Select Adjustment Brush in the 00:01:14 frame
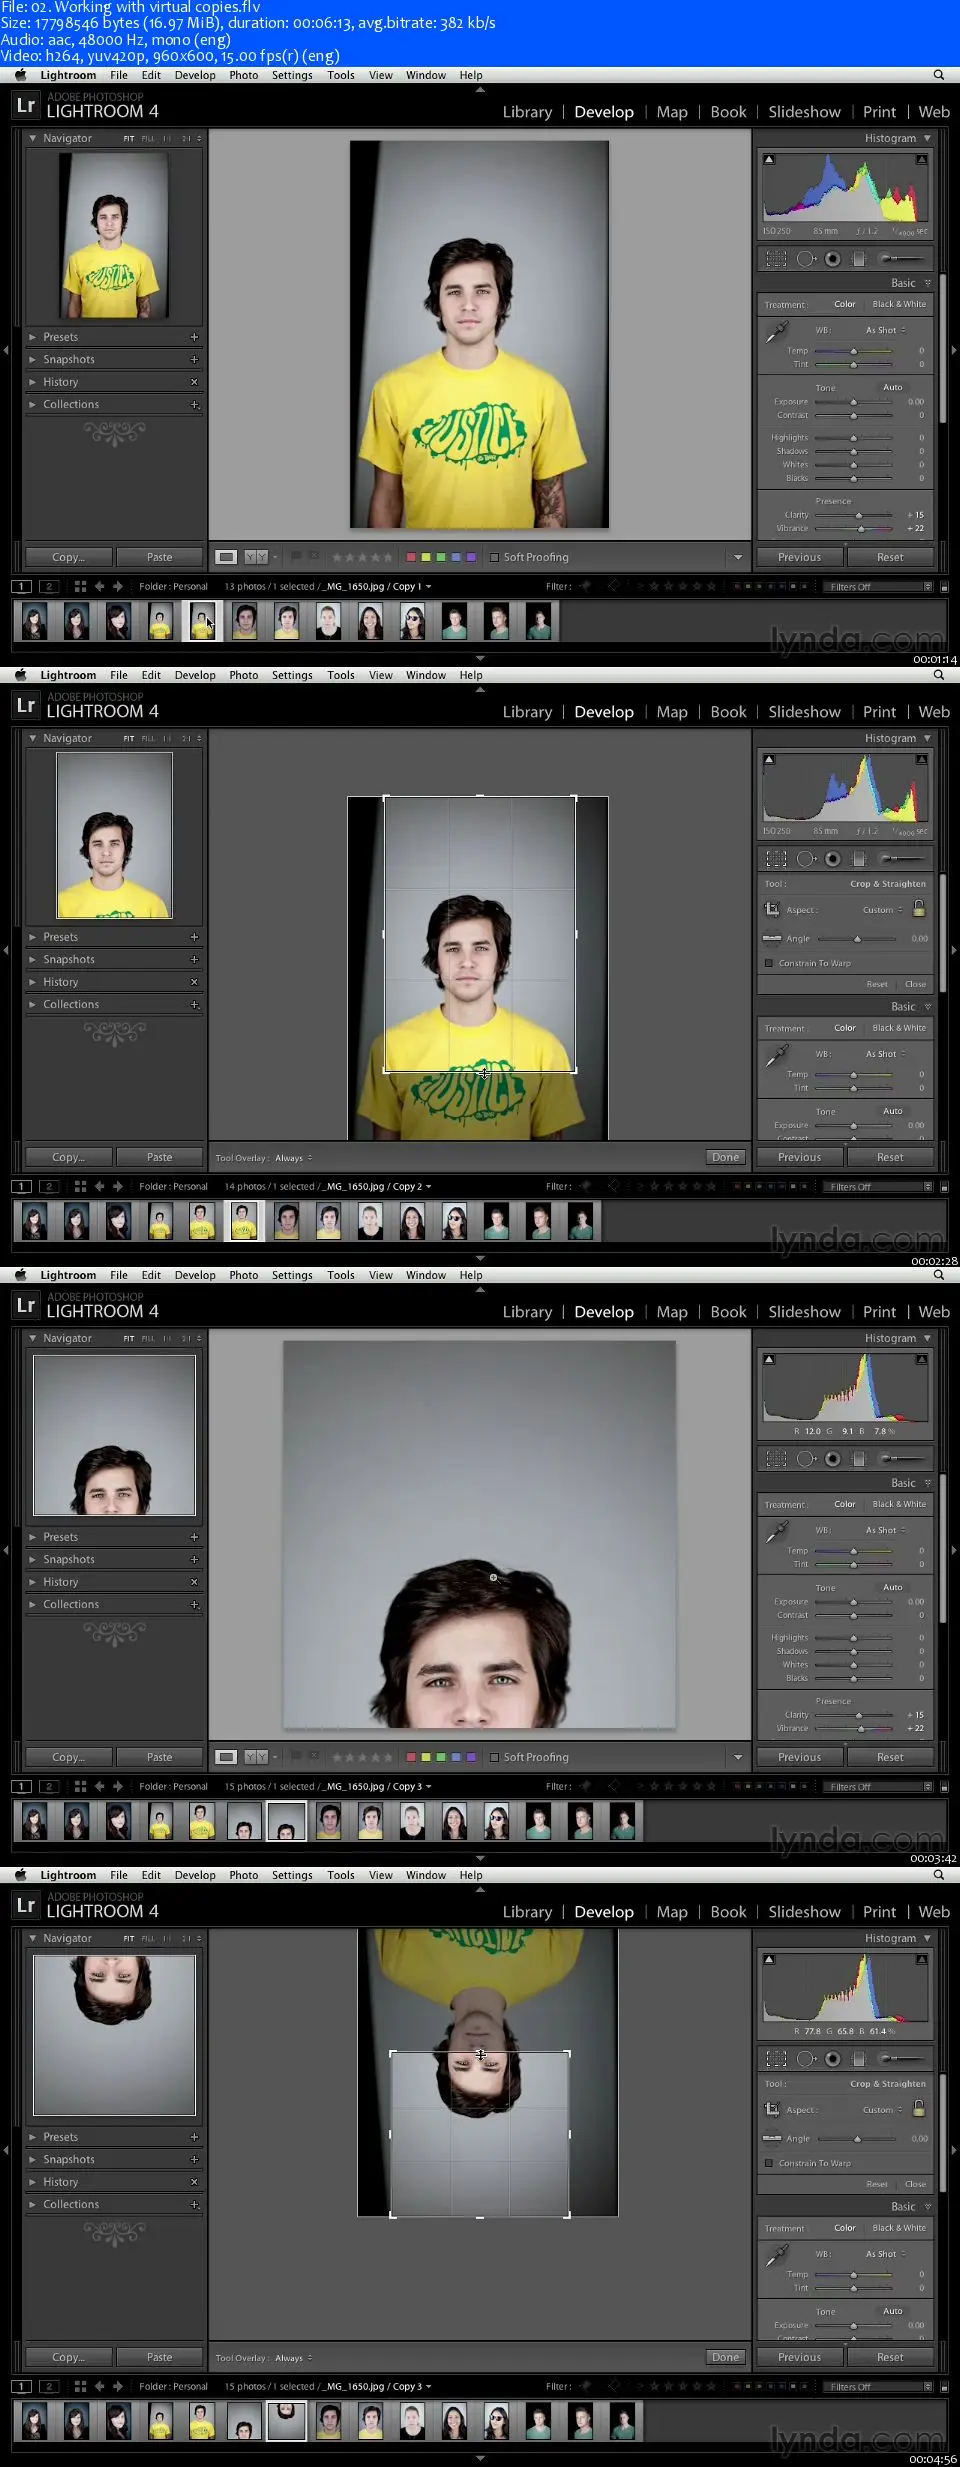Image resolution: width=960 pixels, height=2467 pixels. [x=901, y=259]
